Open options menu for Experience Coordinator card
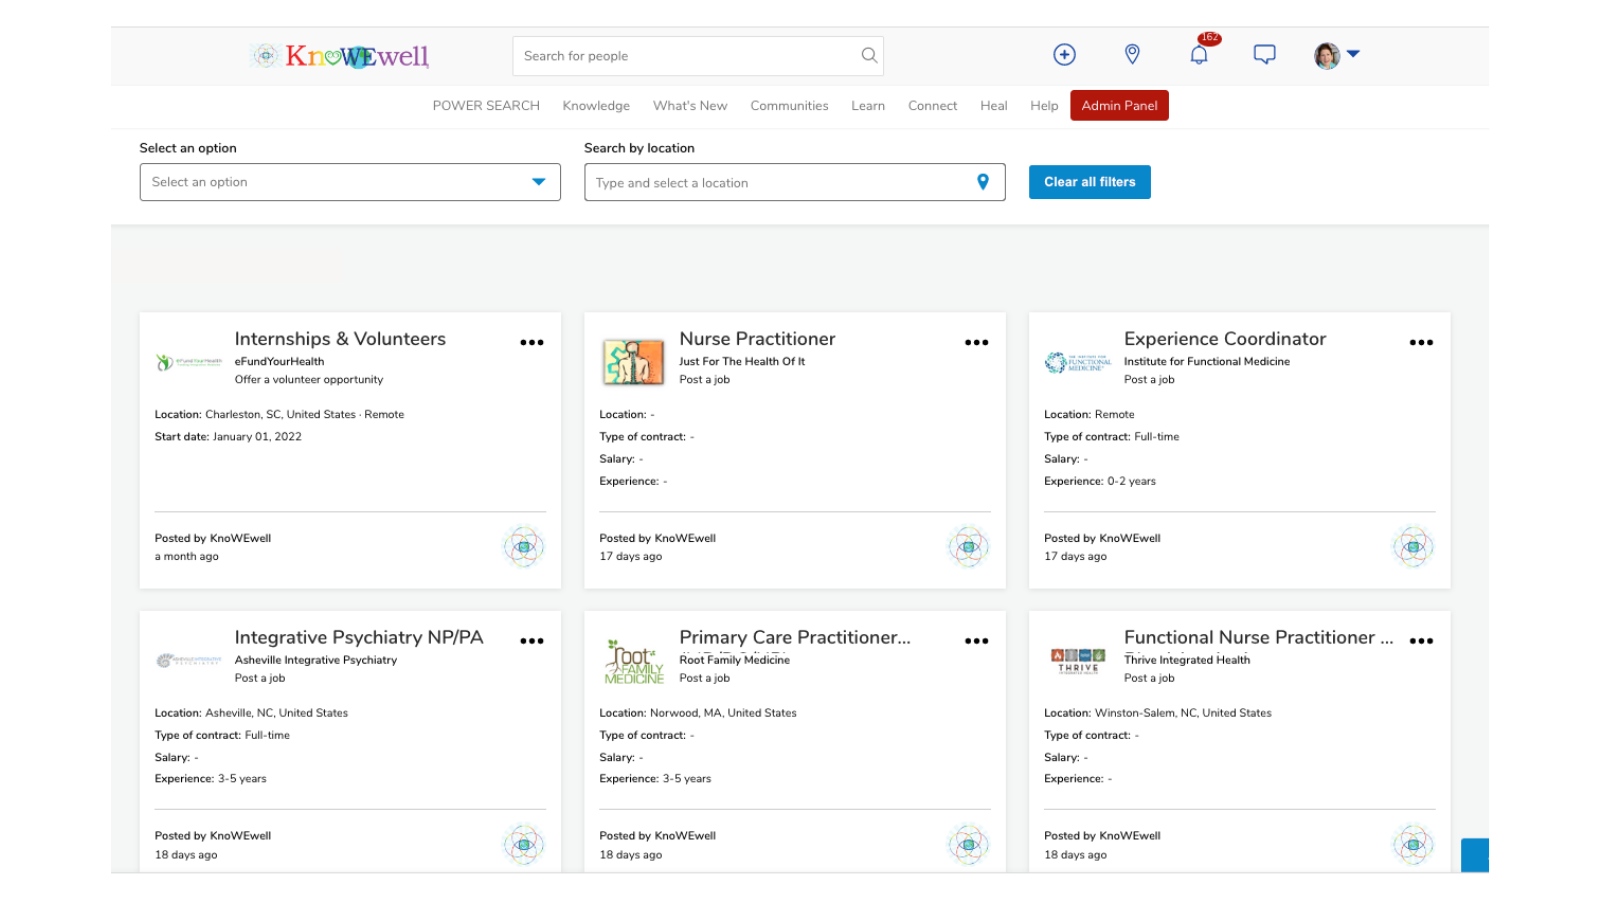This screenshot has width=1600, height=900. pyautogui.click(x=1421, y=342)
